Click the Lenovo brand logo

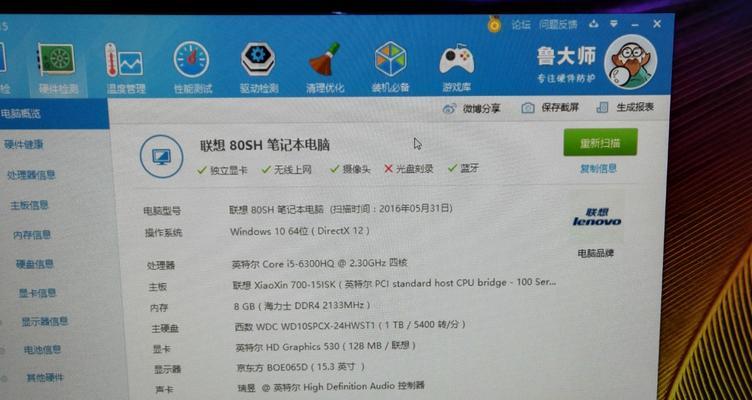[596, 217]
